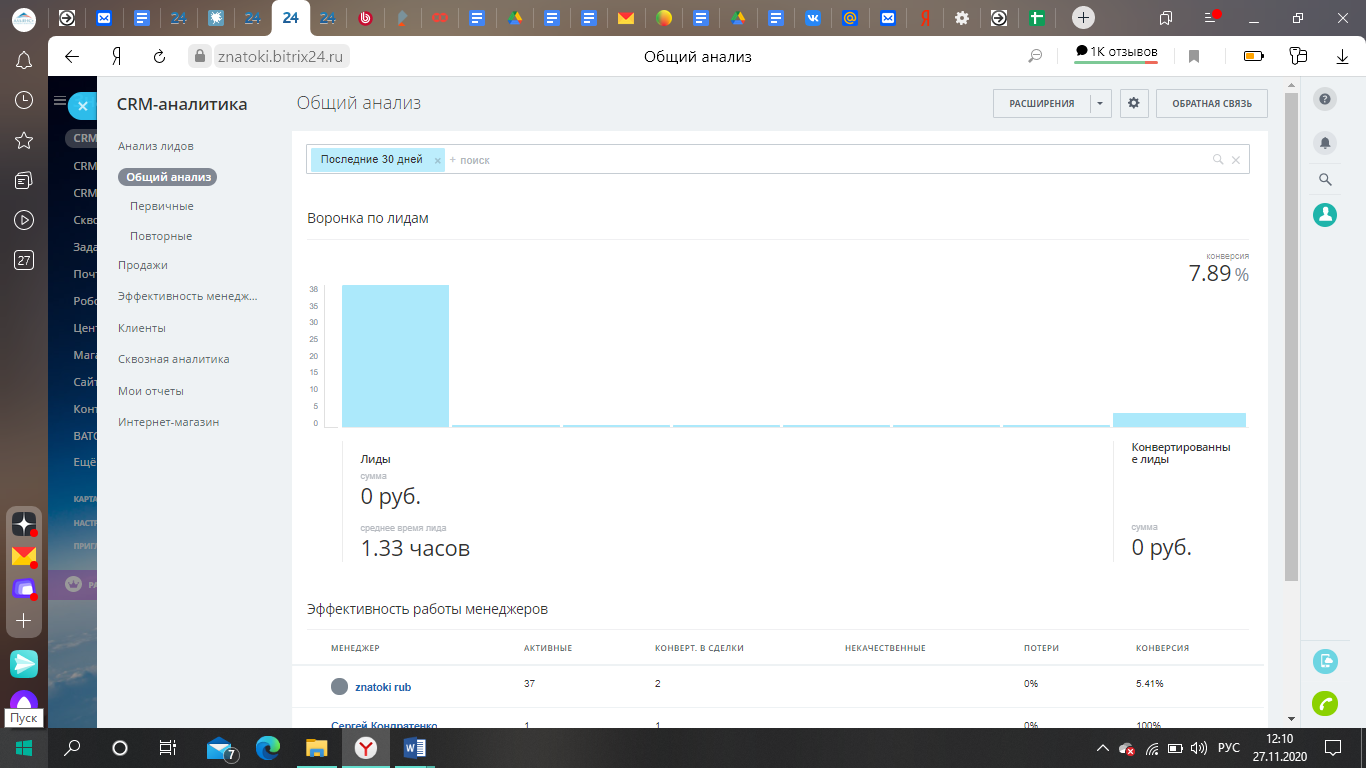Select 'Общий анализ' menu item
Image resolution: width=1366 pixels, height=768 pixels.
(x=169, y=177)
